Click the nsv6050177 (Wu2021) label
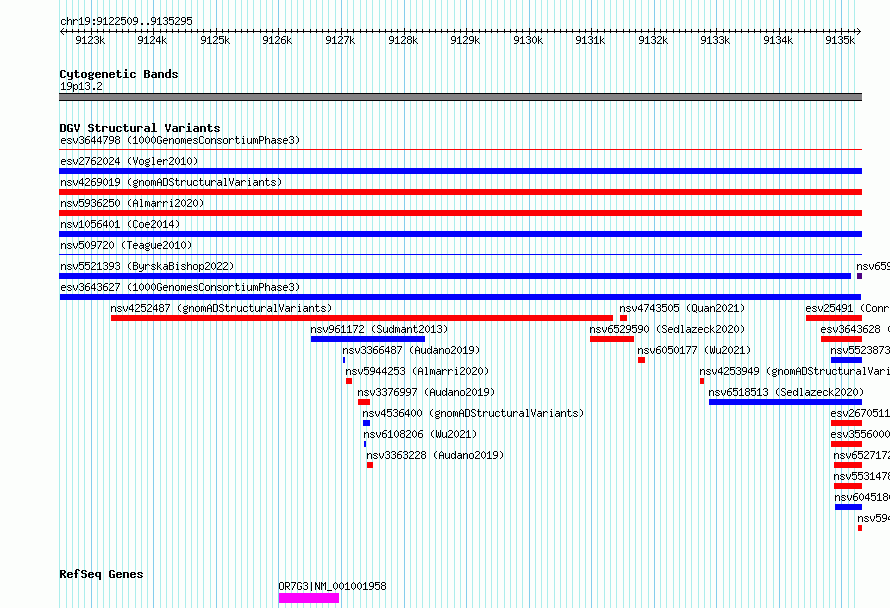 tap(694, 350)
